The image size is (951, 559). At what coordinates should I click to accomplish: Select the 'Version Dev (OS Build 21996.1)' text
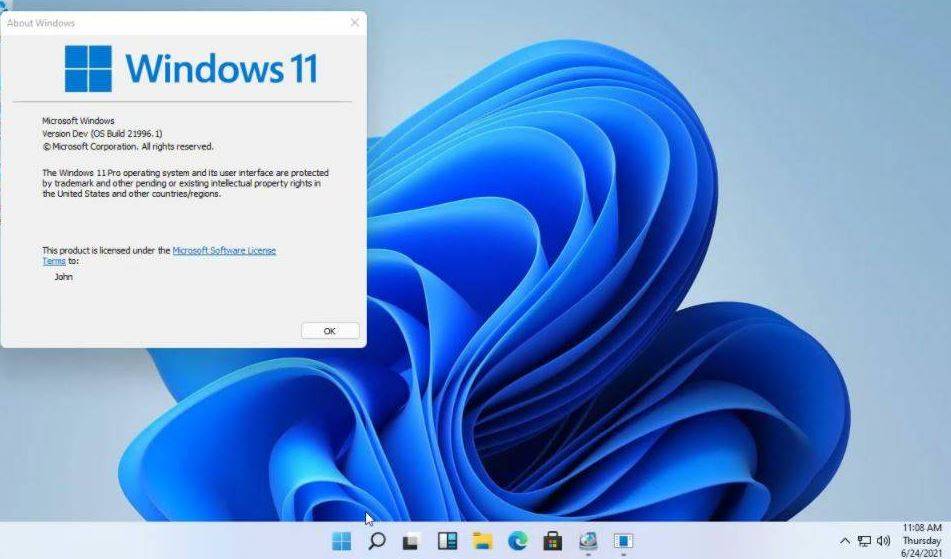[x=102, y=133]
